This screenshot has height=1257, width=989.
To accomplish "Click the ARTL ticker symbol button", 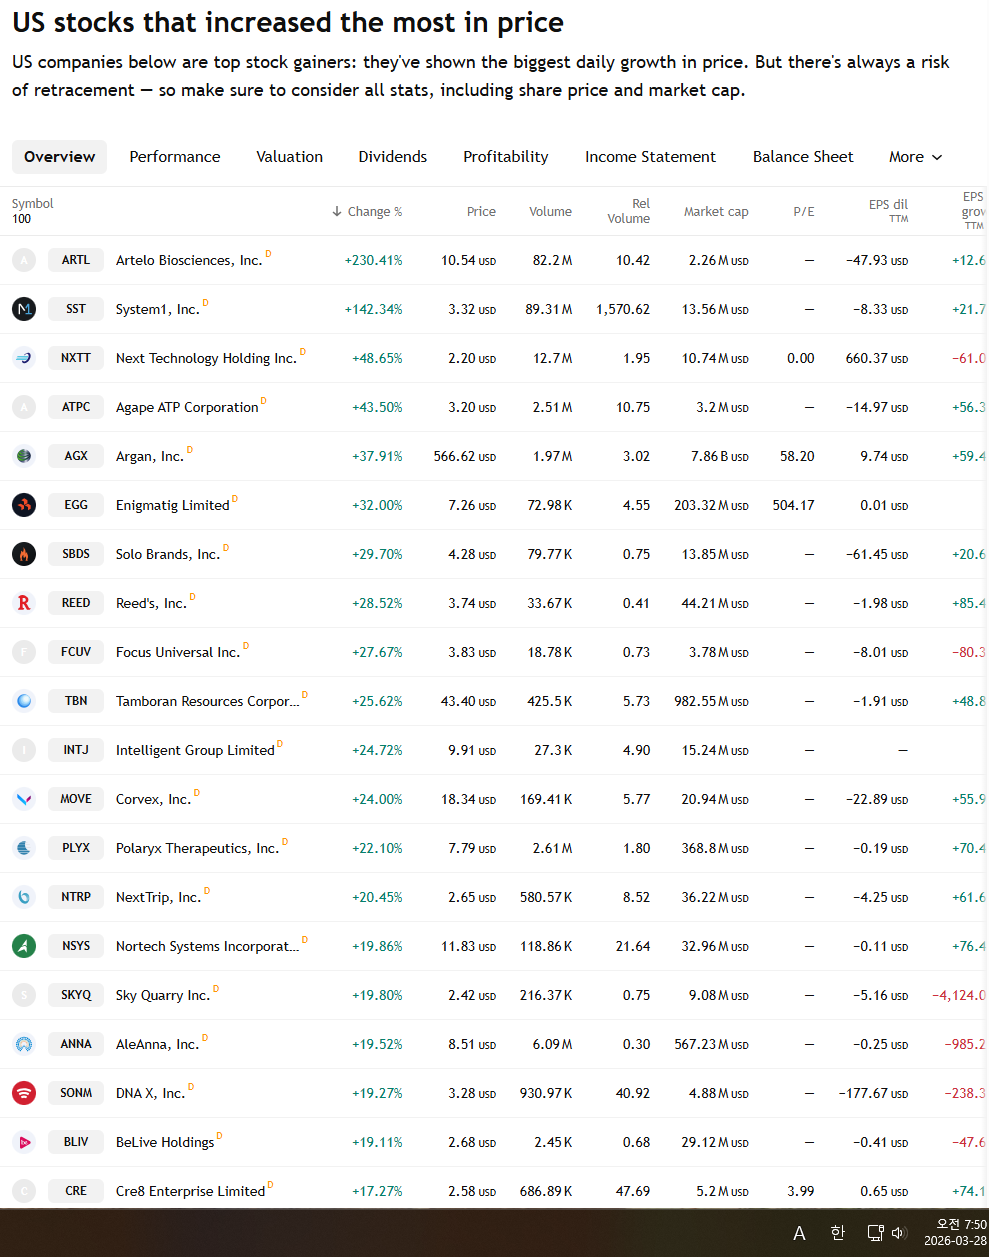I will pos(76,260).
